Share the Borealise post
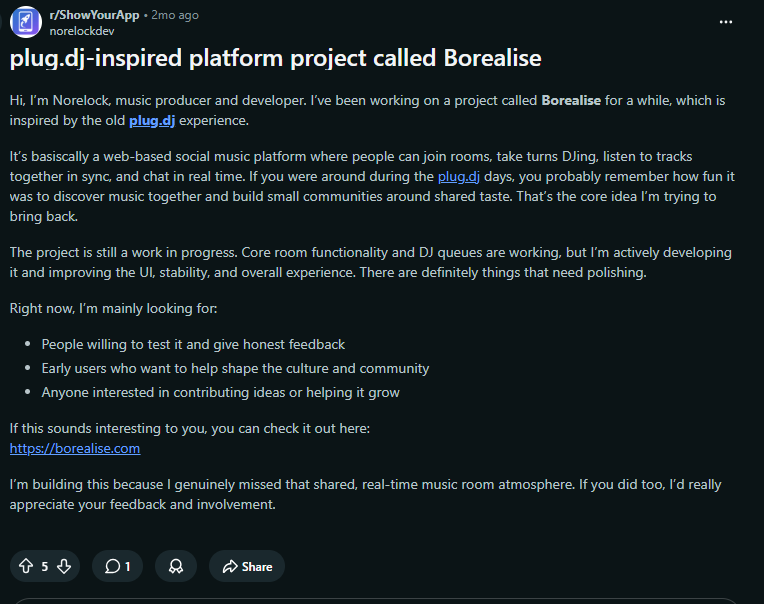 (x=247, y=566)
